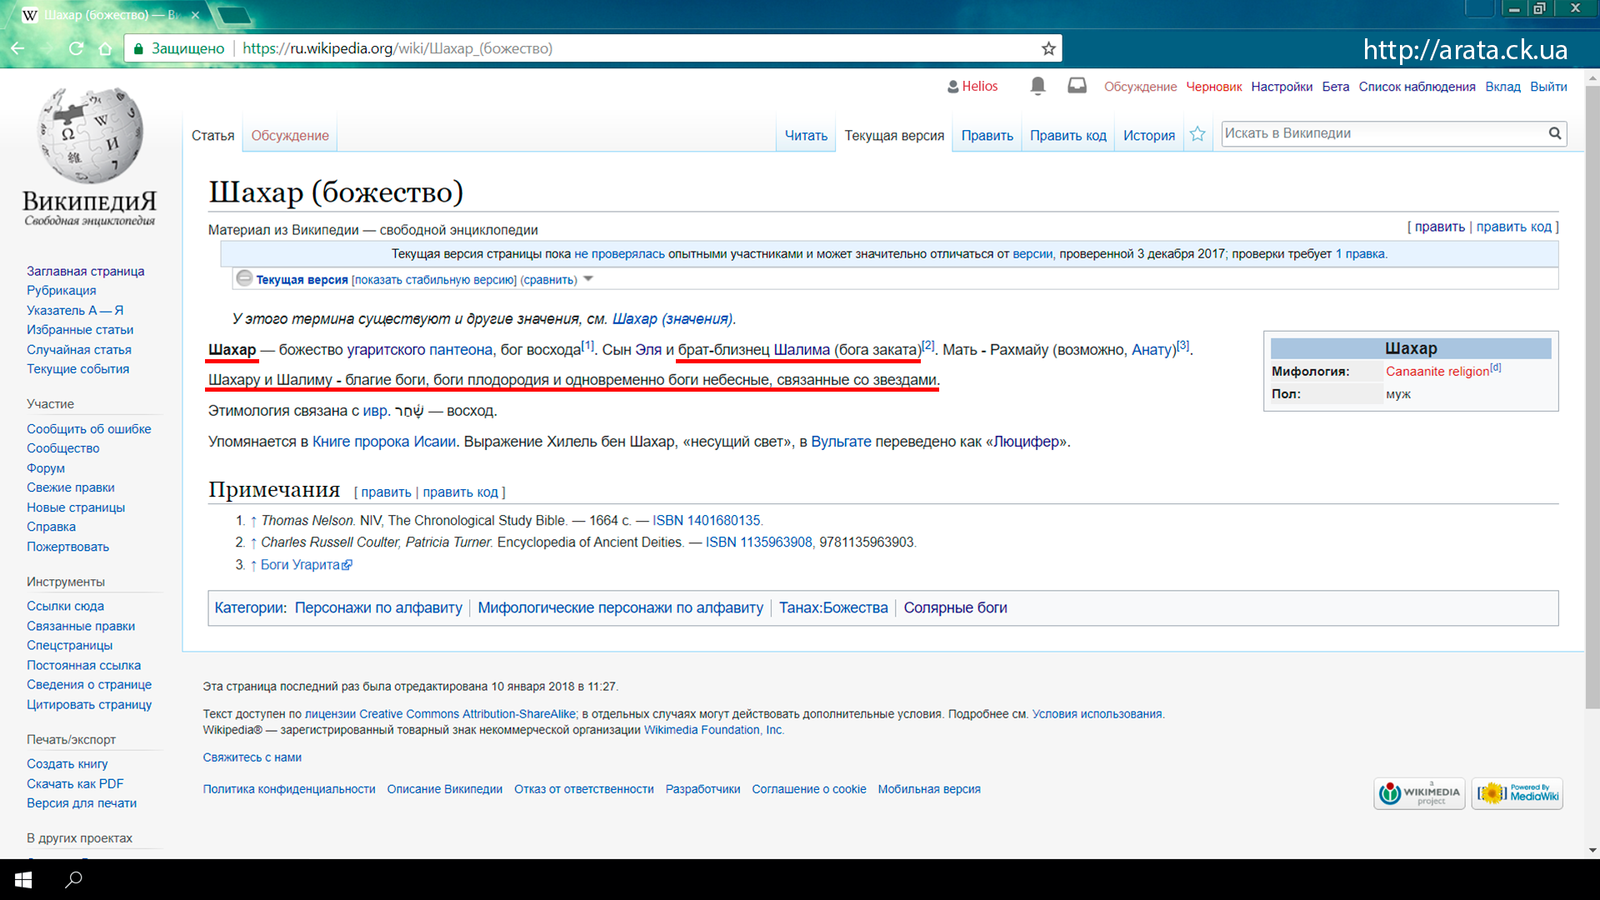Open Скачать как PDF link
This screenshot has height=900, width=1600.
click(75, 784)
